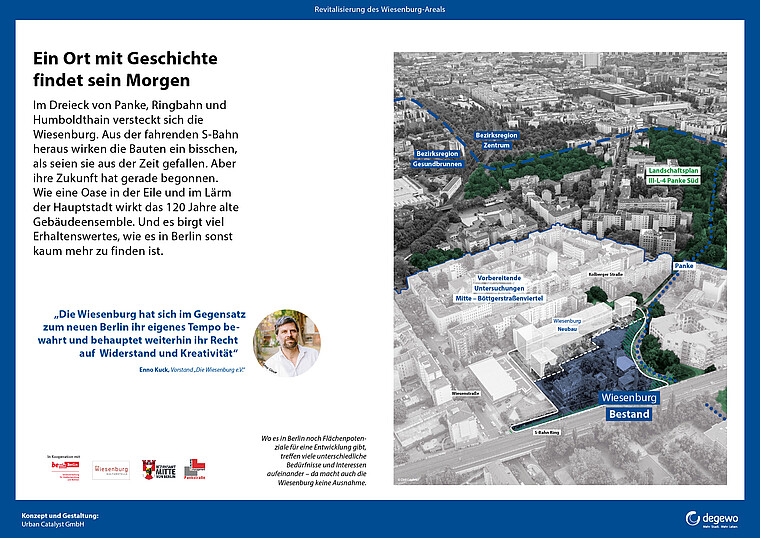Image resolution: width=760 pixels, height=538 pixels.
Task: Click the Pankstraße partner logo
Action: pos(195,469)
